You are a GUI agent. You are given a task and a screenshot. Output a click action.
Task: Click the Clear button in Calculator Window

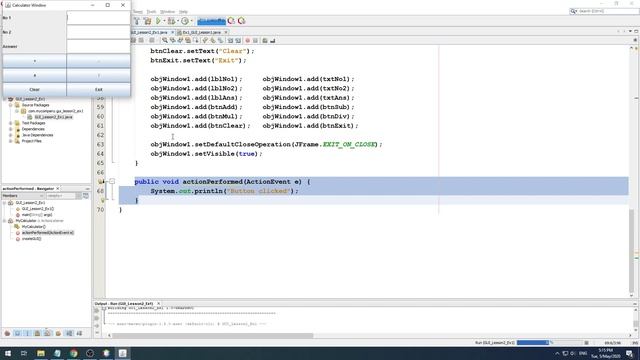[x=35, y=89]
